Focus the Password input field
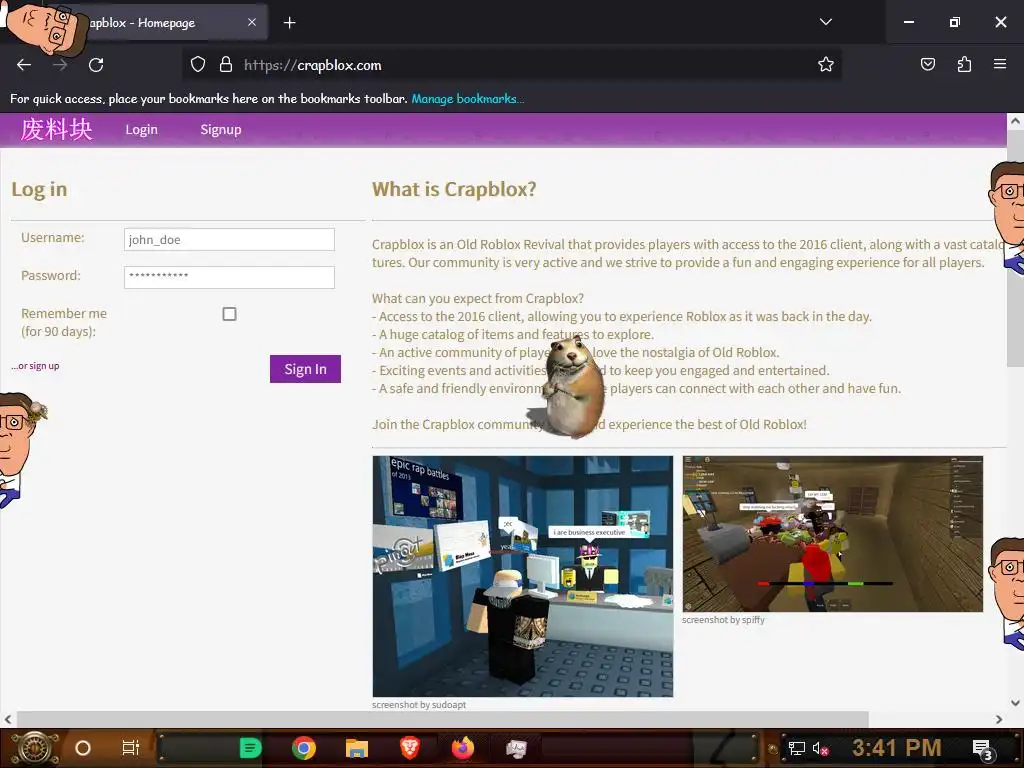 229,277
